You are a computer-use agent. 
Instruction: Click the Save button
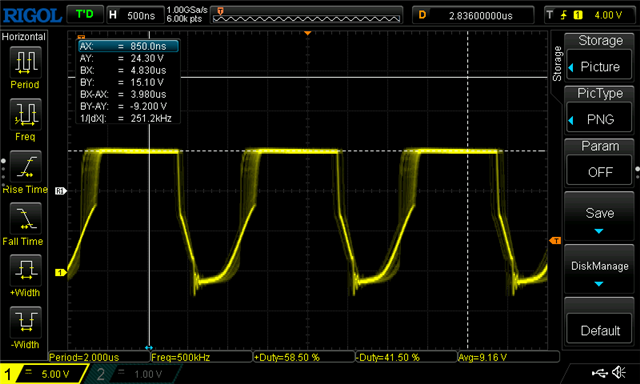[x=599, y=216]
